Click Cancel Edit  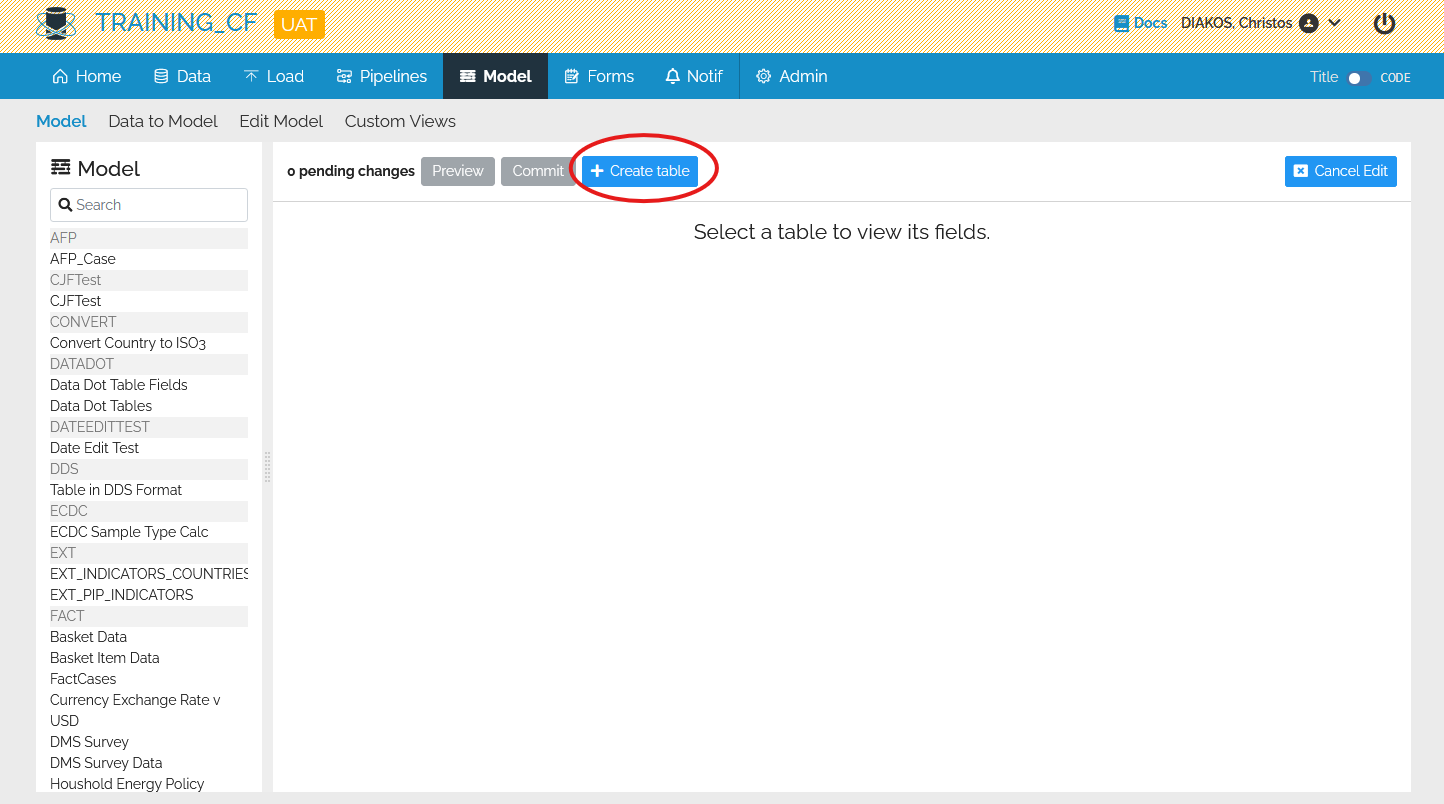pyautogui.click(x=1340, y=170)
